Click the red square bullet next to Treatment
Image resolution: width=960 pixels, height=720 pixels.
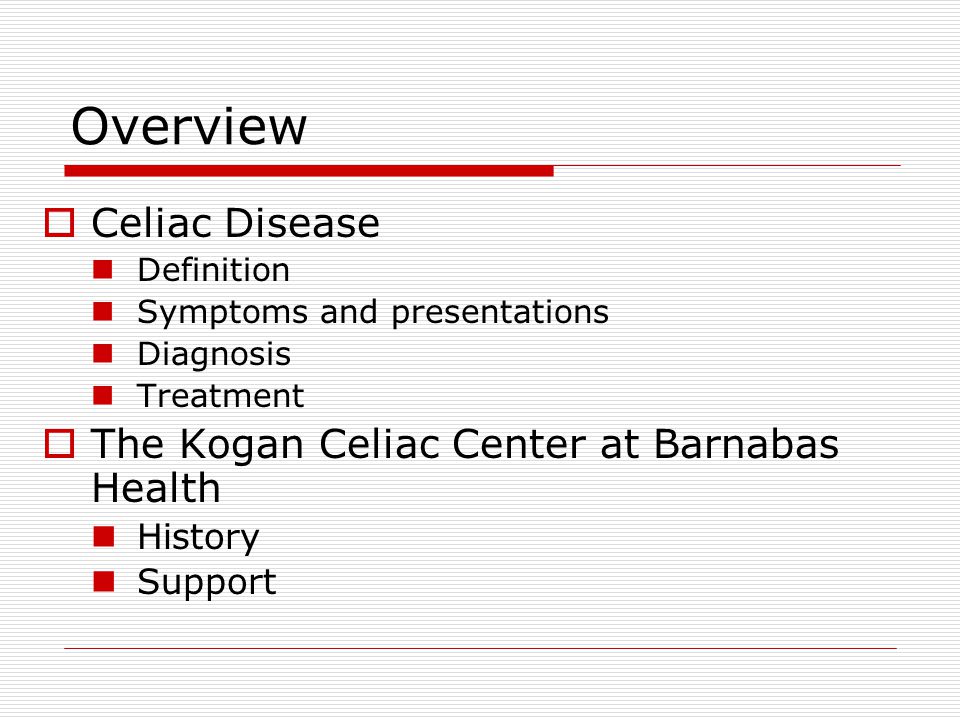point(103,396)
